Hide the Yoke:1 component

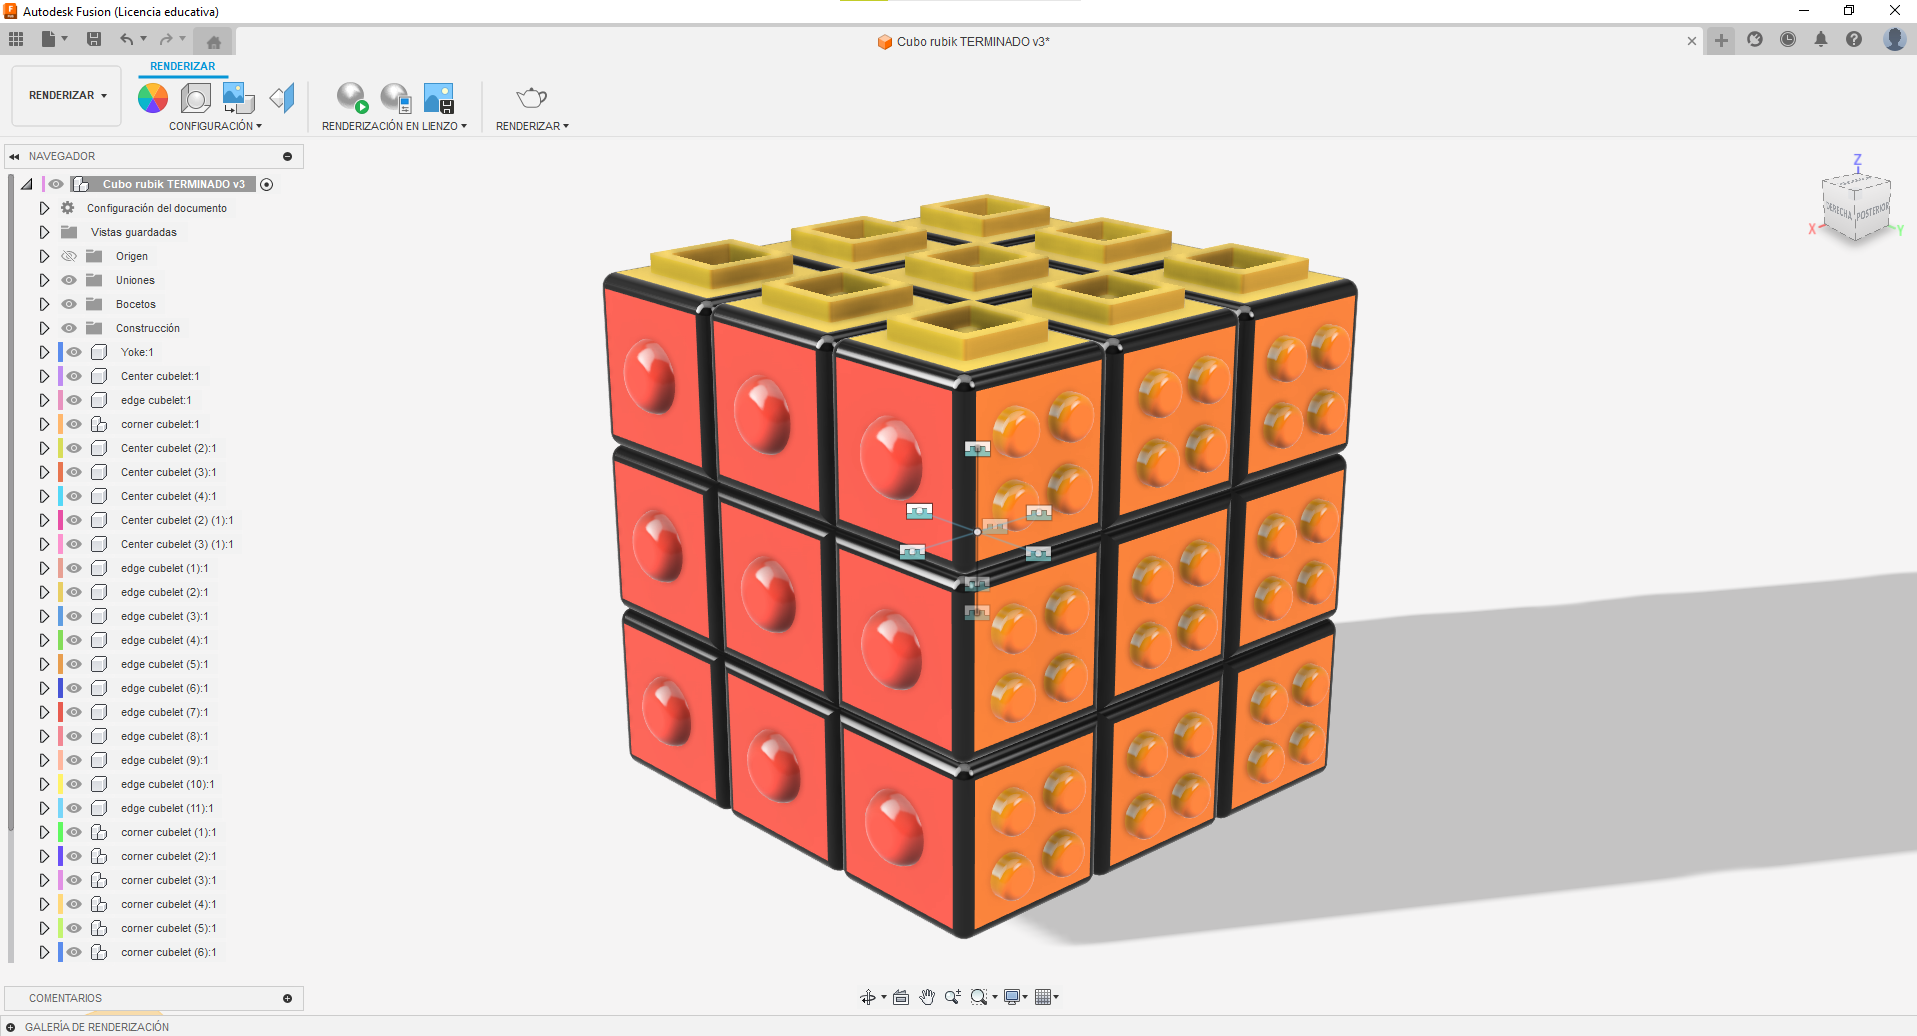pos(74,352)
